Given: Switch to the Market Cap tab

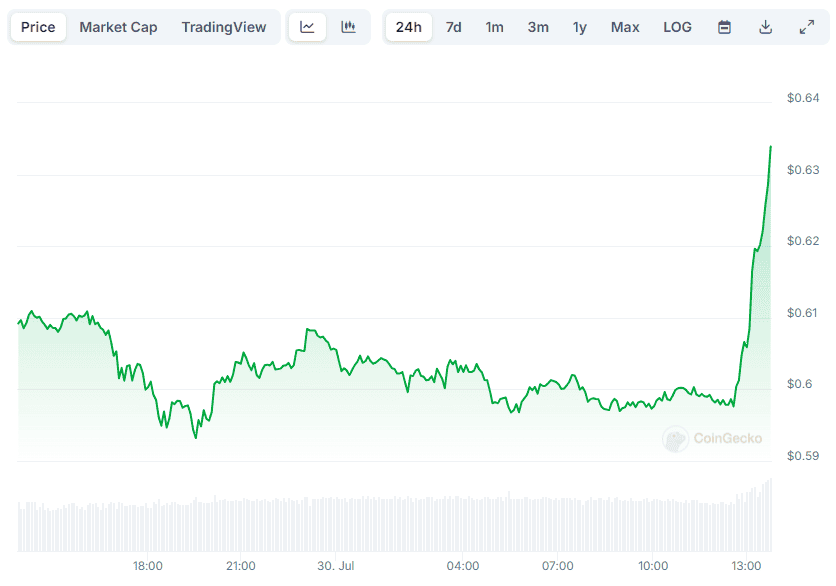Looking at the screenshot, I should (x=118, y=27).
